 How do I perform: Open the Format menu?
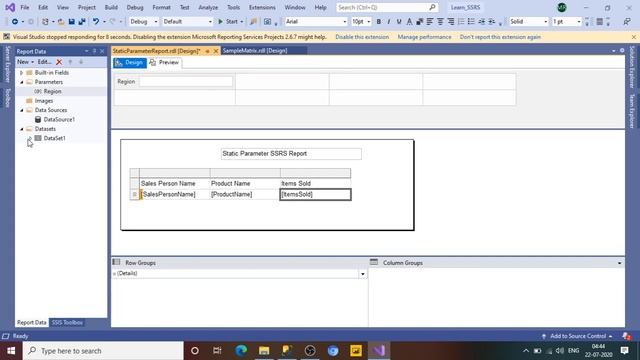coord(162,7)
